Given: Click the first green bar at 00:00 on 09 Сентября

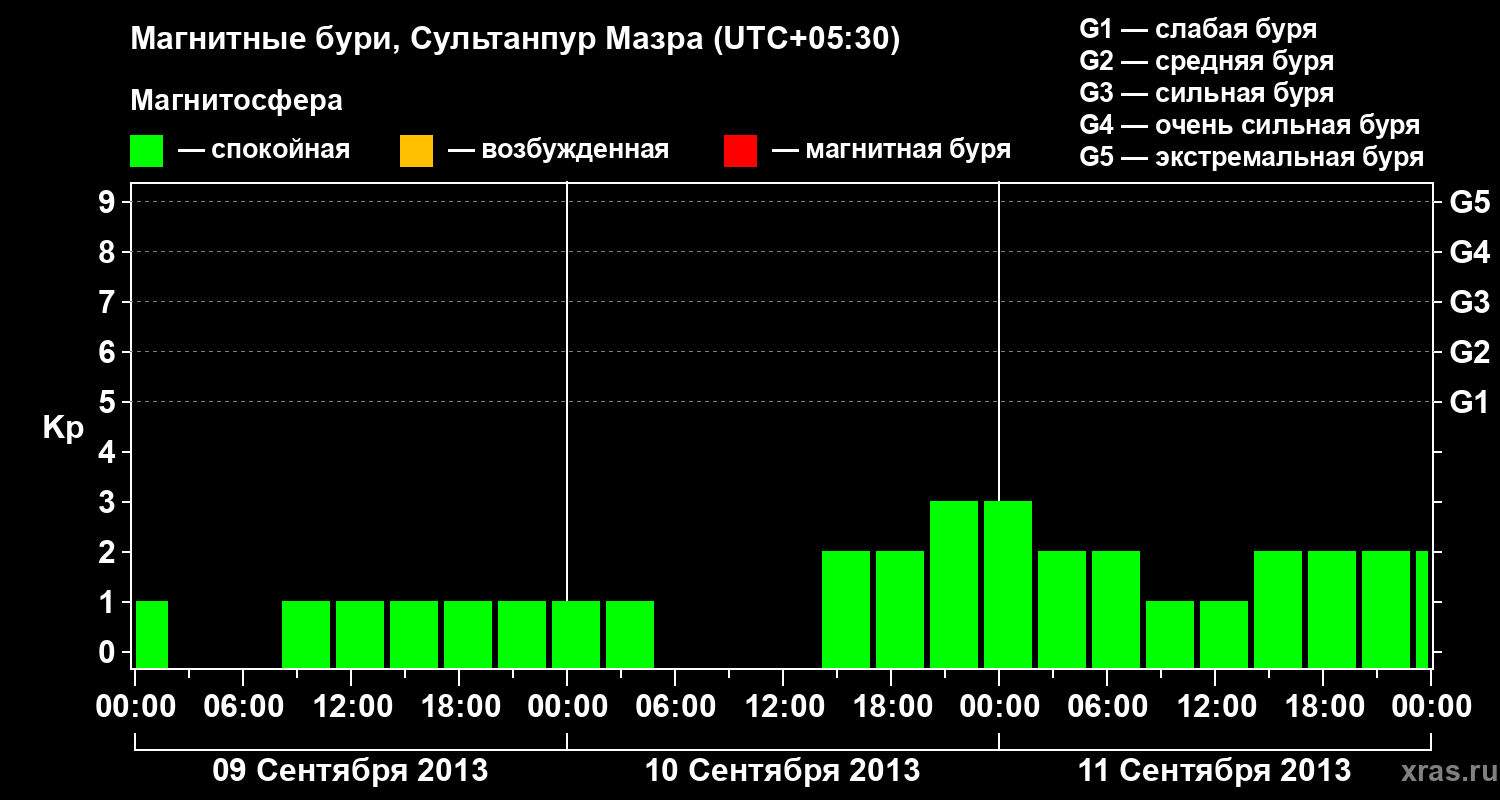Looking at the screenshot, I should click(152, 634).
